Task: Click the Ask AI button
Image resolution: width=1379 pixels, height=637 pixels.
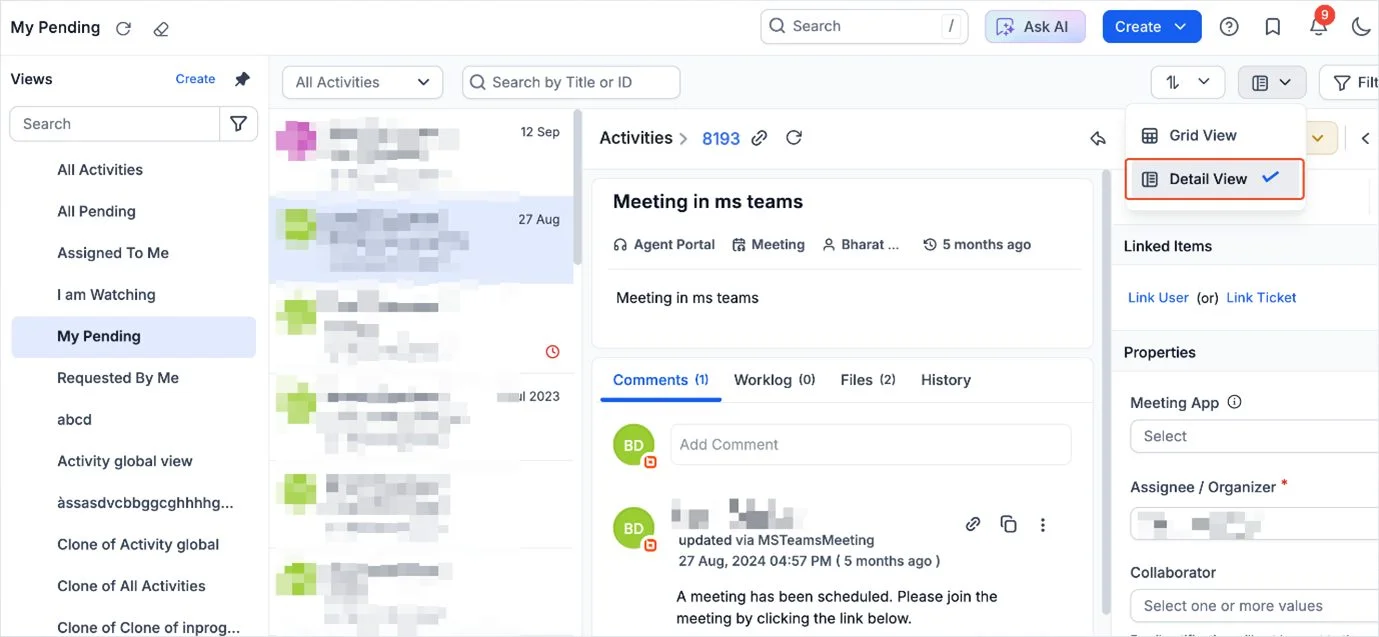Action: click(1035, 27)
